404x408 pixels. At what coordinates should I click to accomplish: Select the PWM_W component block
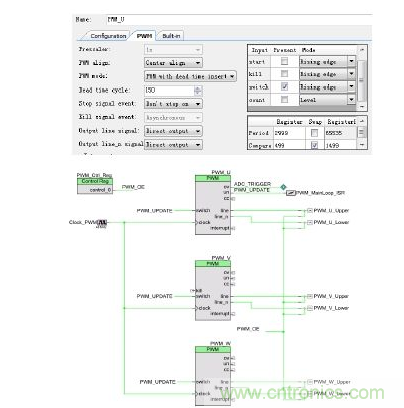213,376
